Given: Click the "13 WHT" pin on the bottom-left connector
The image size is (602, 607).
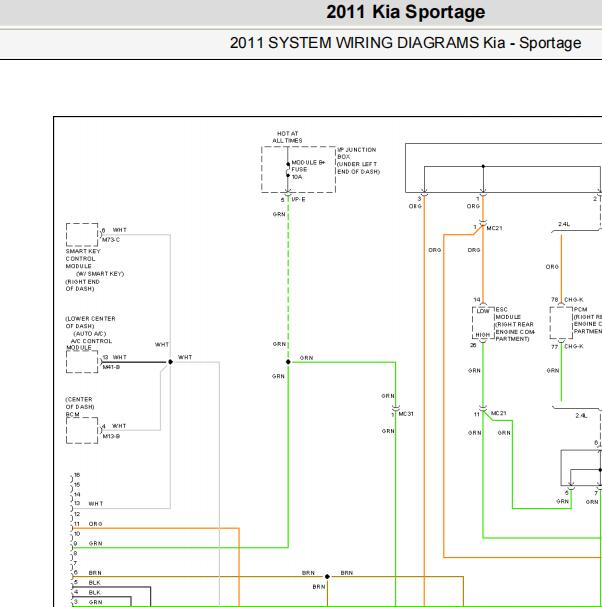Looking at the screenshot, I should click(89, 503).
